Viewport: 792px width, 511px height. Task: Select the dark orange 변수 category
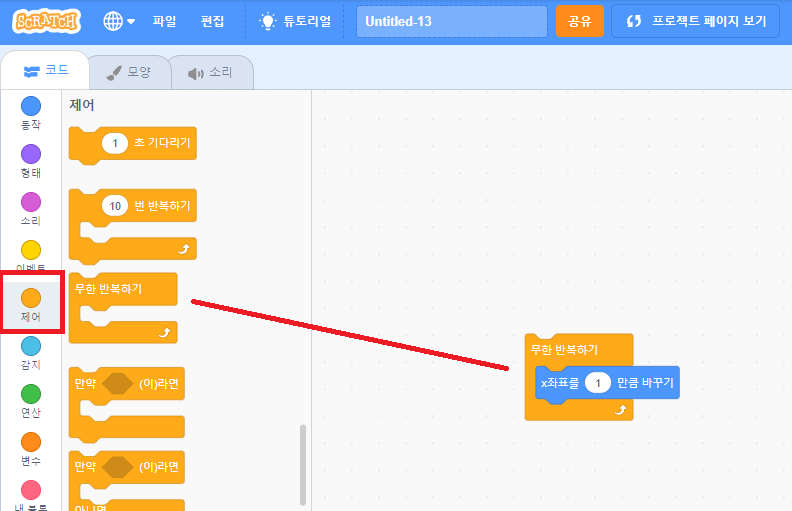click(31, 449)
